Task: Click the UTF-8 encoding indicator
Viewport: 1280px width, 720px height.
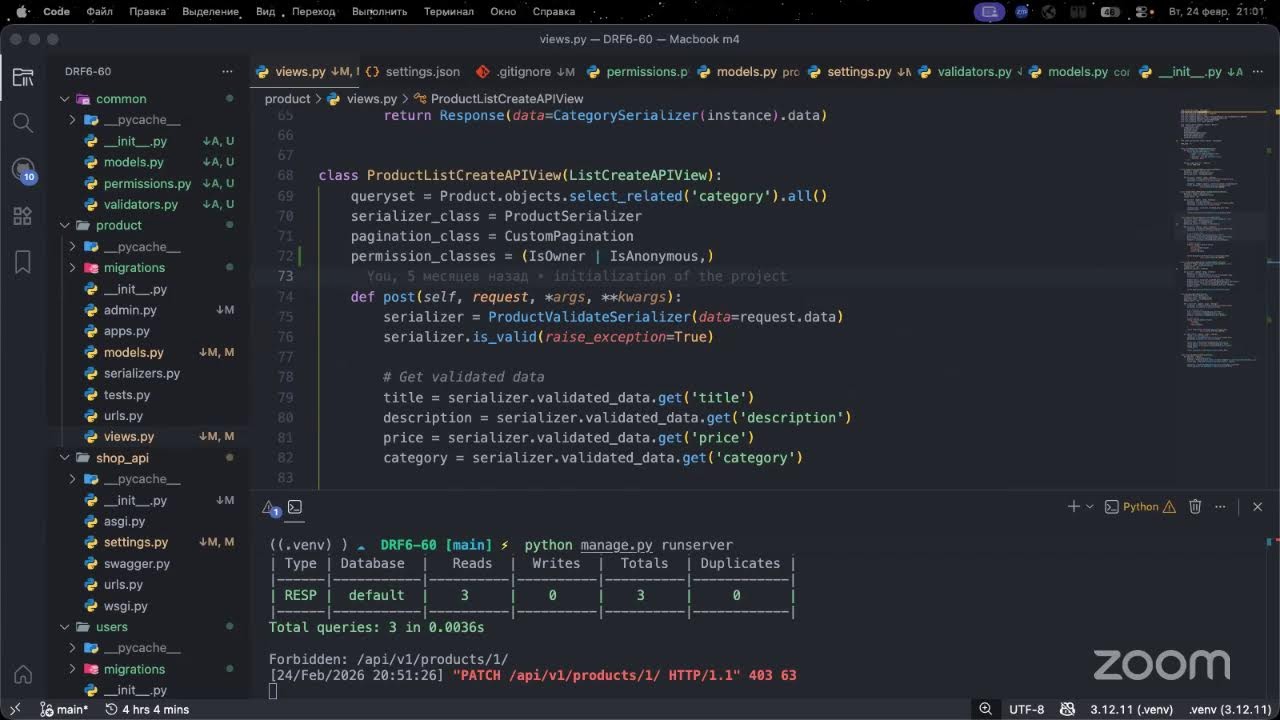Action: [x=1027, y=709]
